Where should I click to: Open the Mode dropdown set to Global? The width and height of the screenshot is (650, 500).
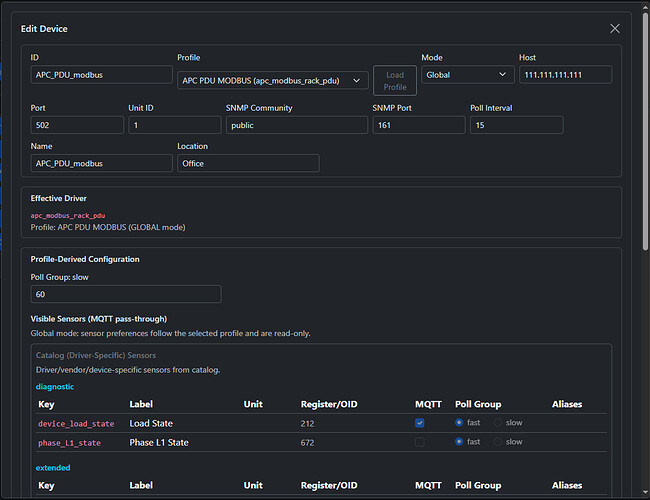[468, 75]
